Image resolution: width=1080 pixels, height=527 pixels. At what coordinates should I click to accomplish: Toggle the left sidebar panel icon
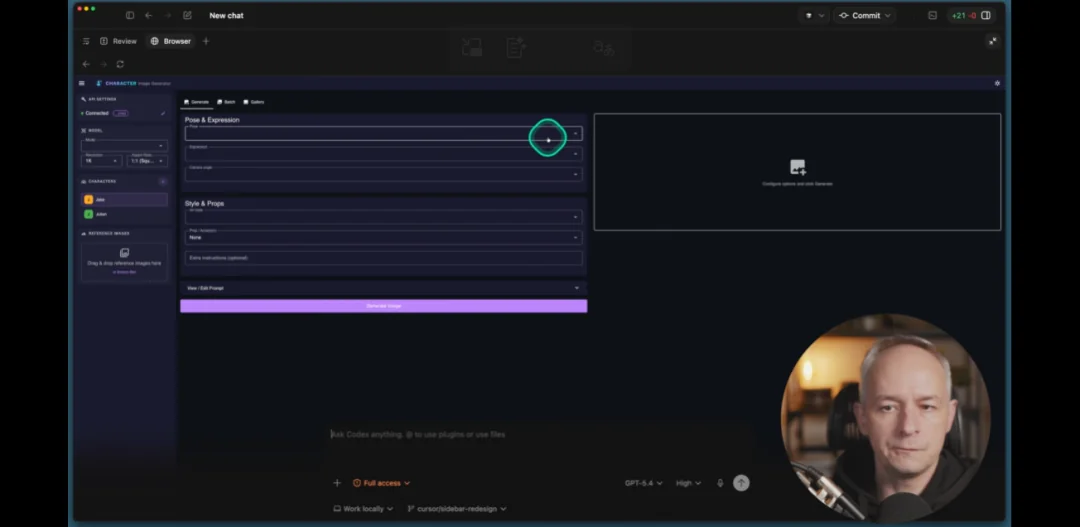tap(130, 16)
